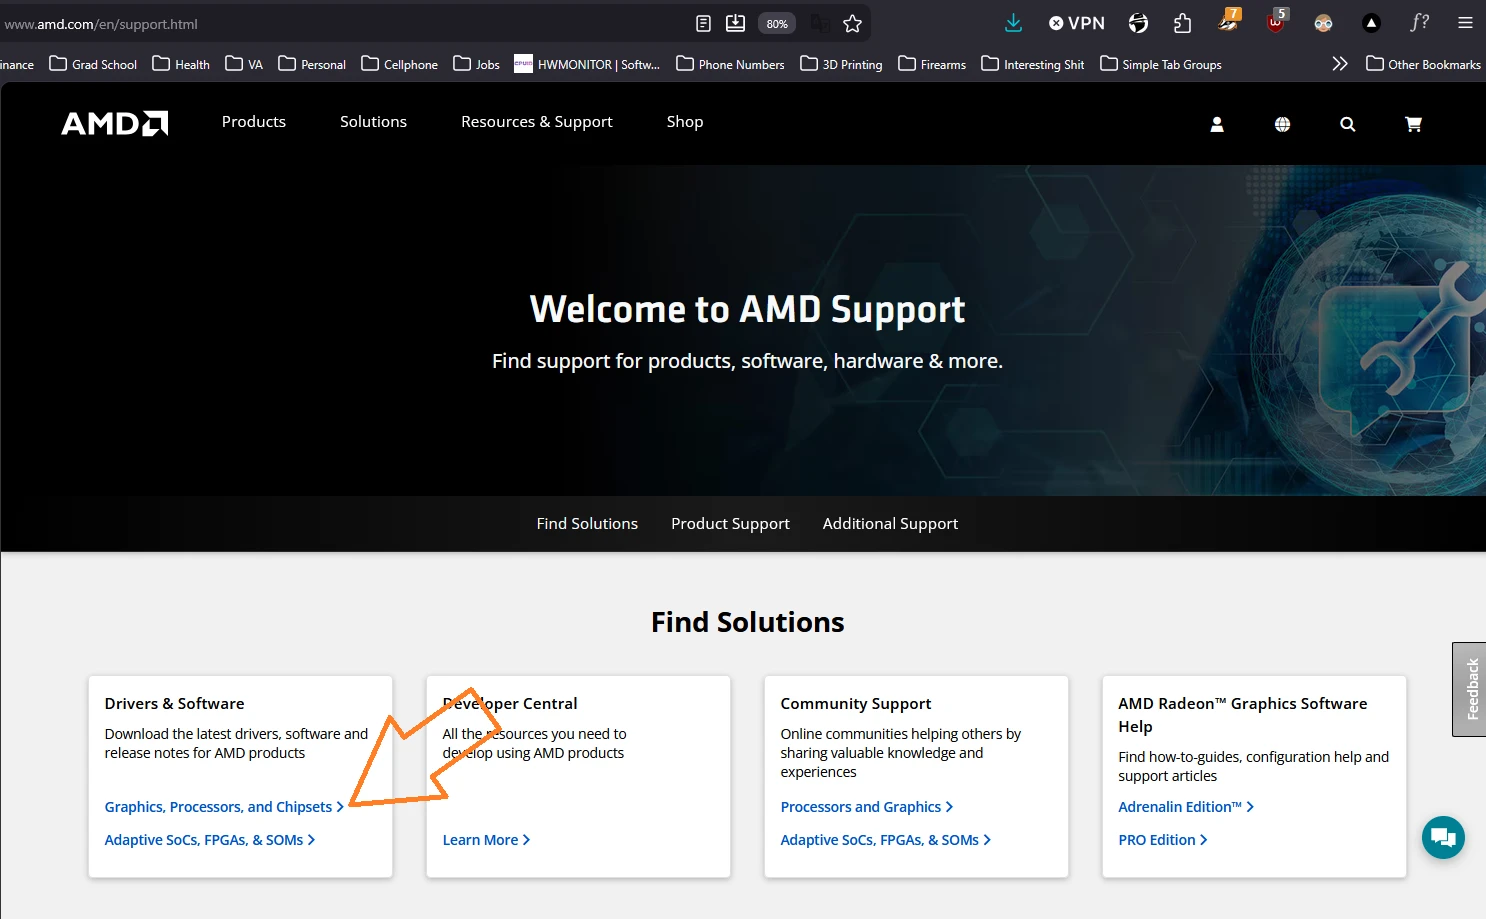Screen dimensions: 1486x919
Task: Open the site search magnifier icon
Action: pos(1348,124)
